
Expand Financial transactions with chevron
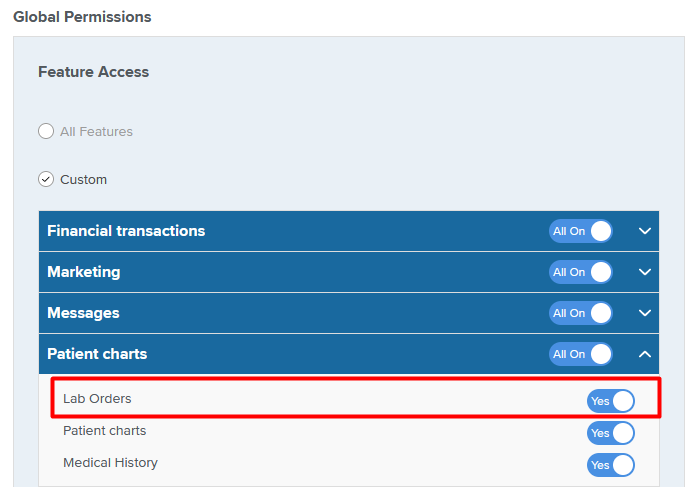click(645, 231)
